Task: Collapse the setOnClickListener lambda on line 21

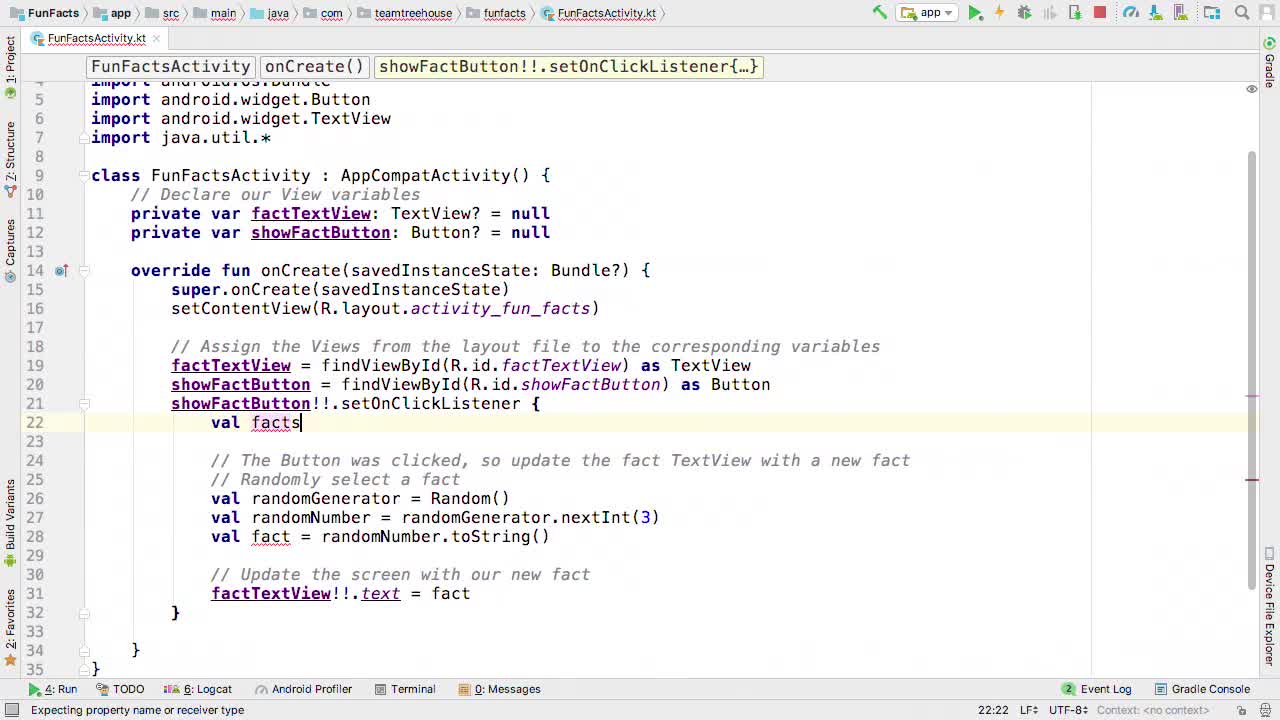Action: [x=85, y=404]
